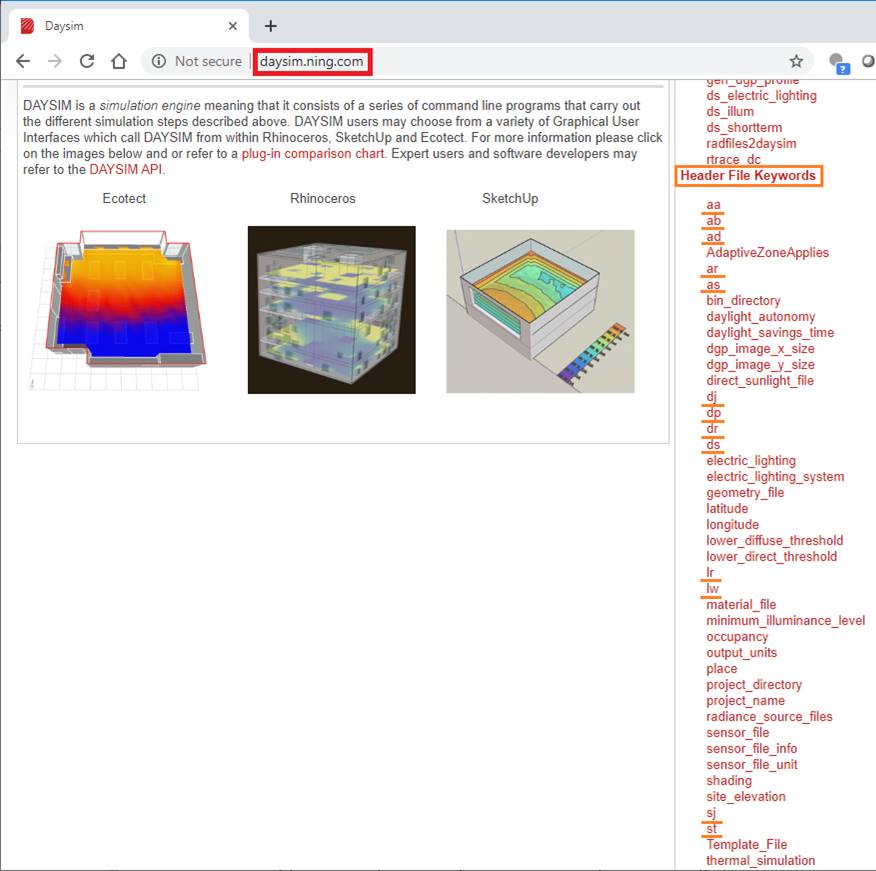Open the lr keyword link
Image resolution: width=876 pixels, height=871 pixels.
click(710, 573)
